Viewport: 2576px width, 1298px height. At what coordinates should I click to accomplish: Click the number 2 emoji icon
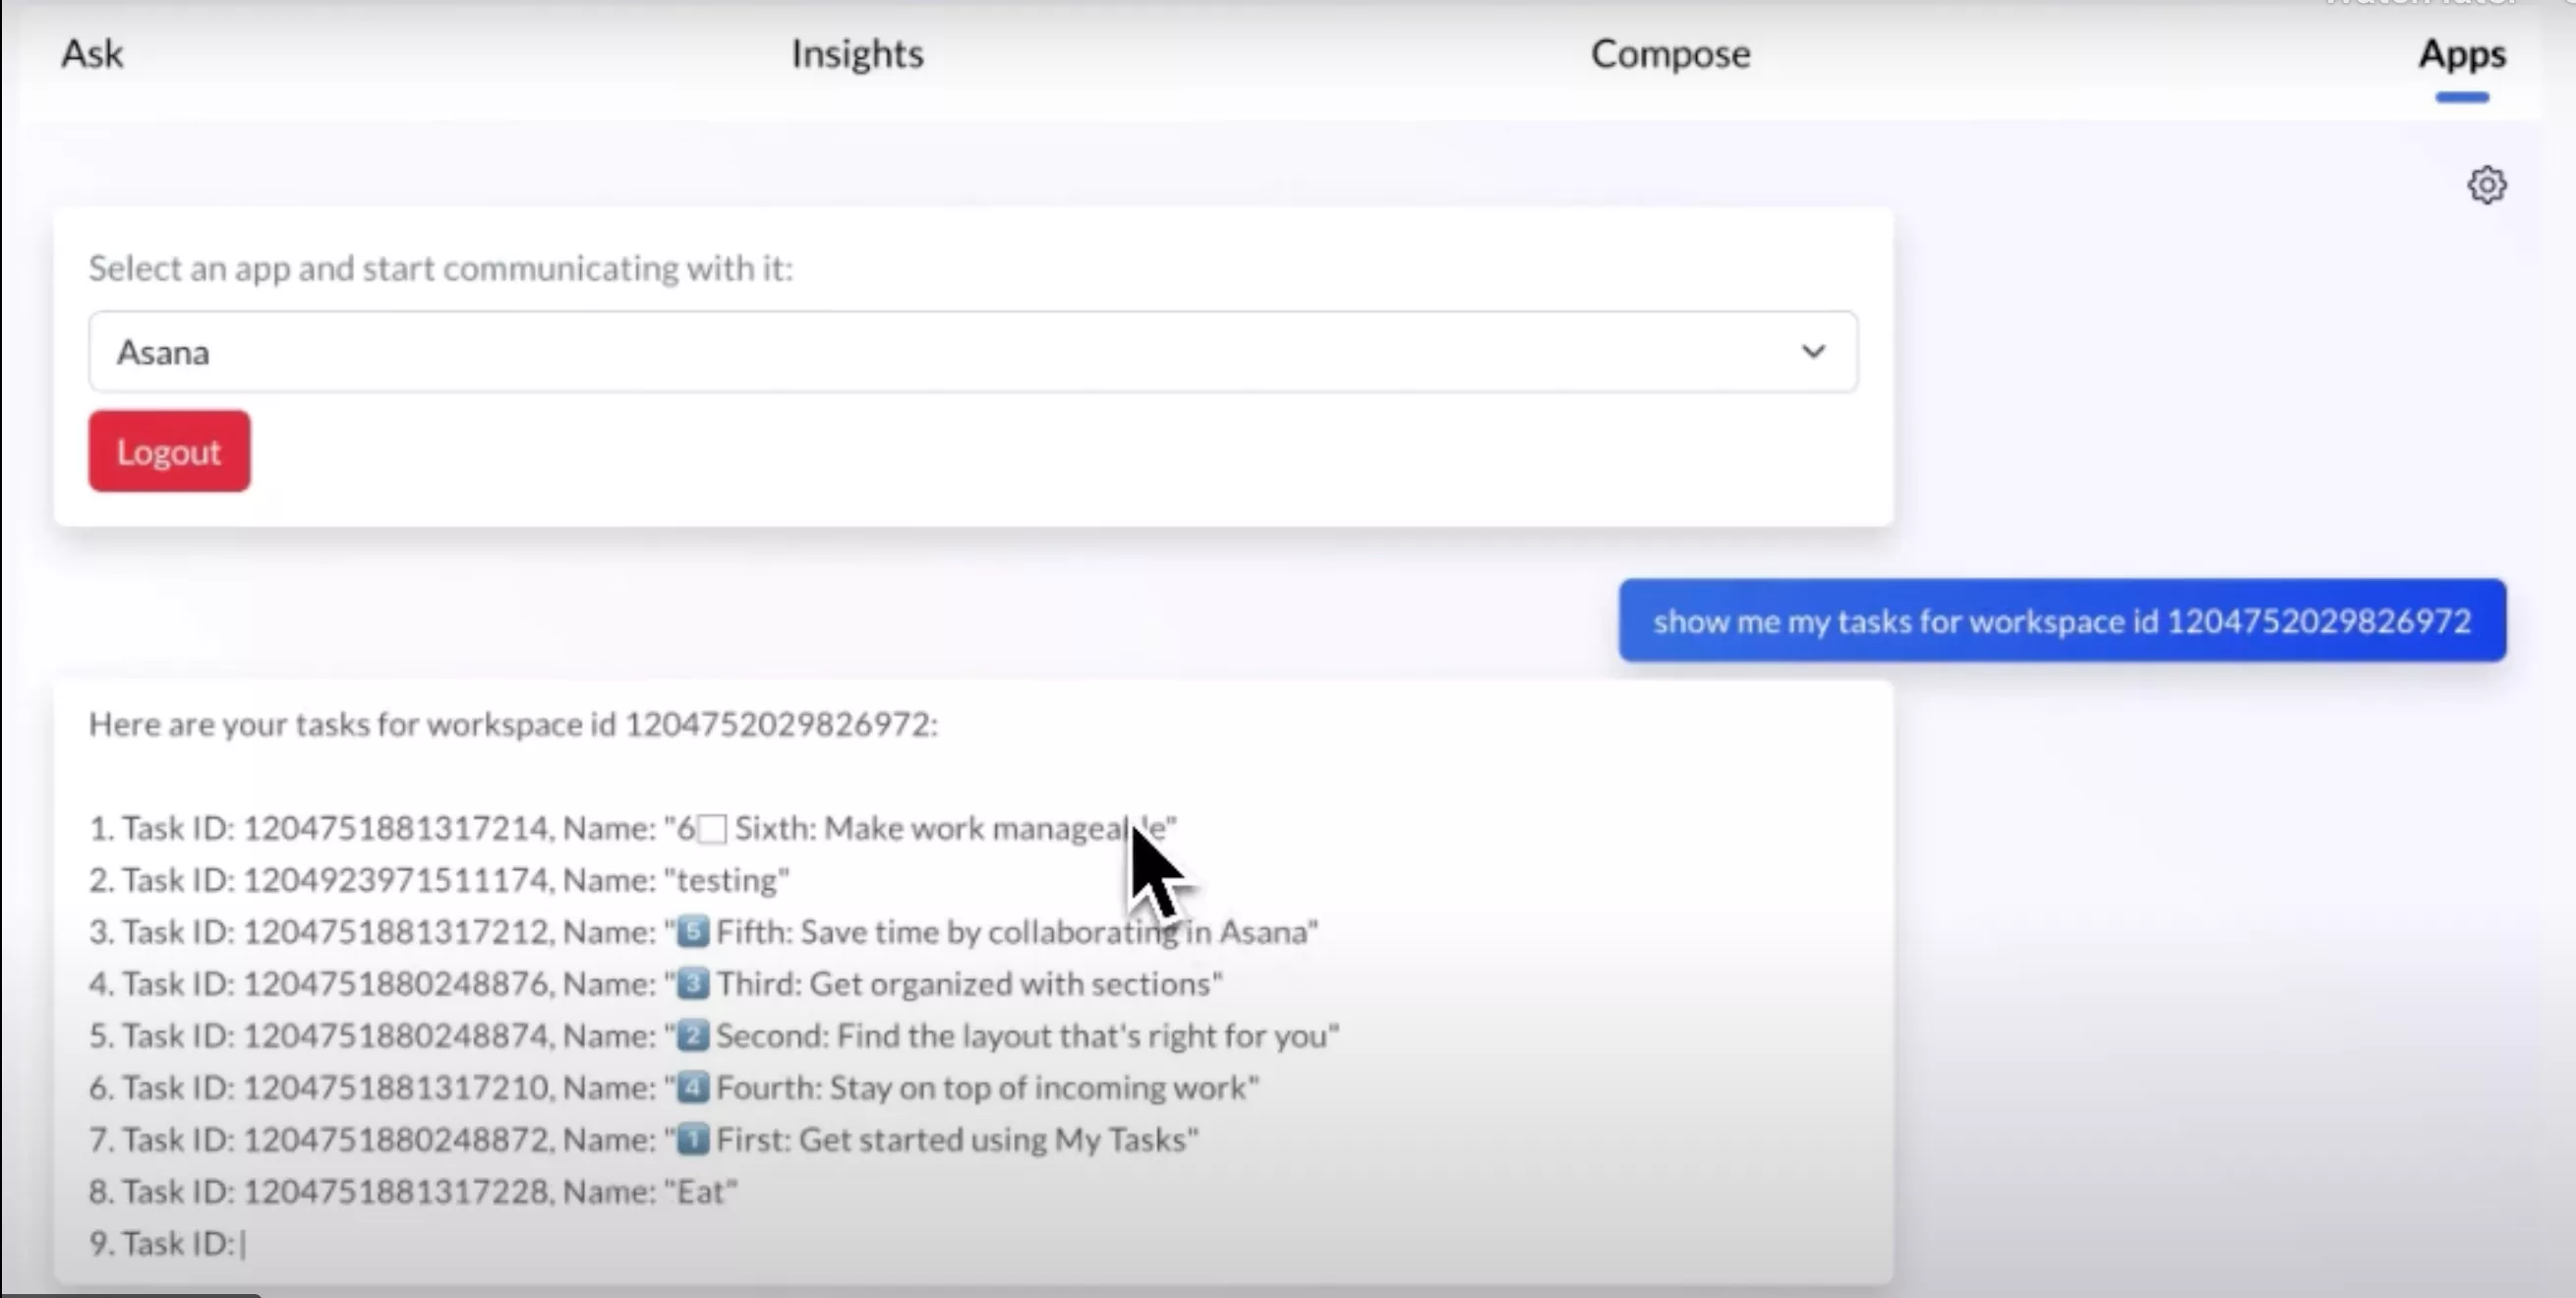(693, 1036)
